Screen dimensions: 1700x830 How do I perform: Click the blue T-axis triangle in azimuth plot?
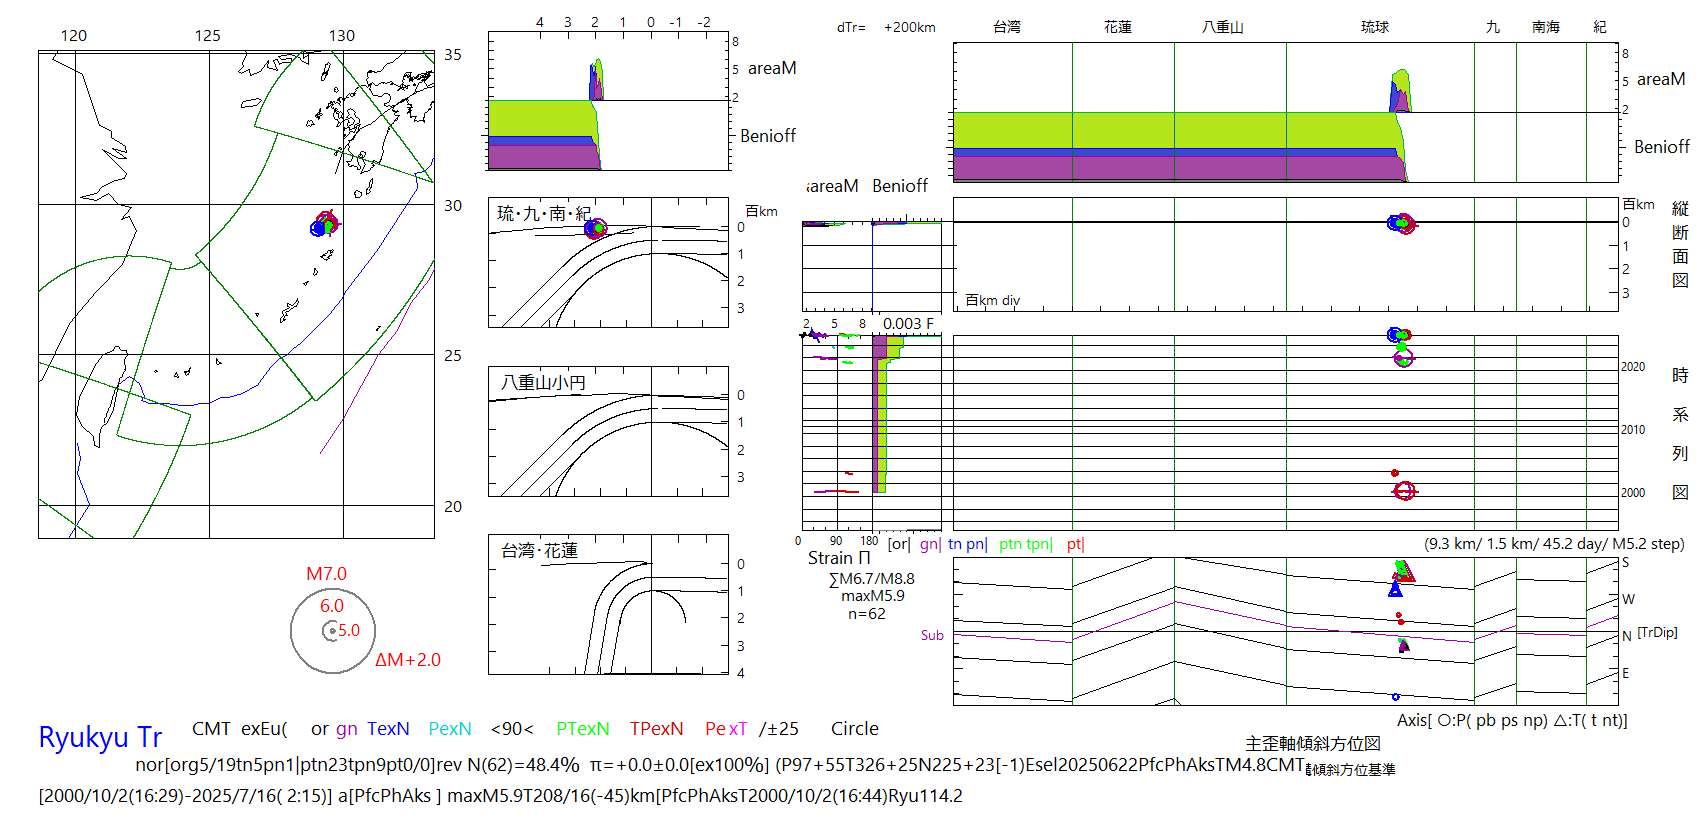pos(1395,590)
